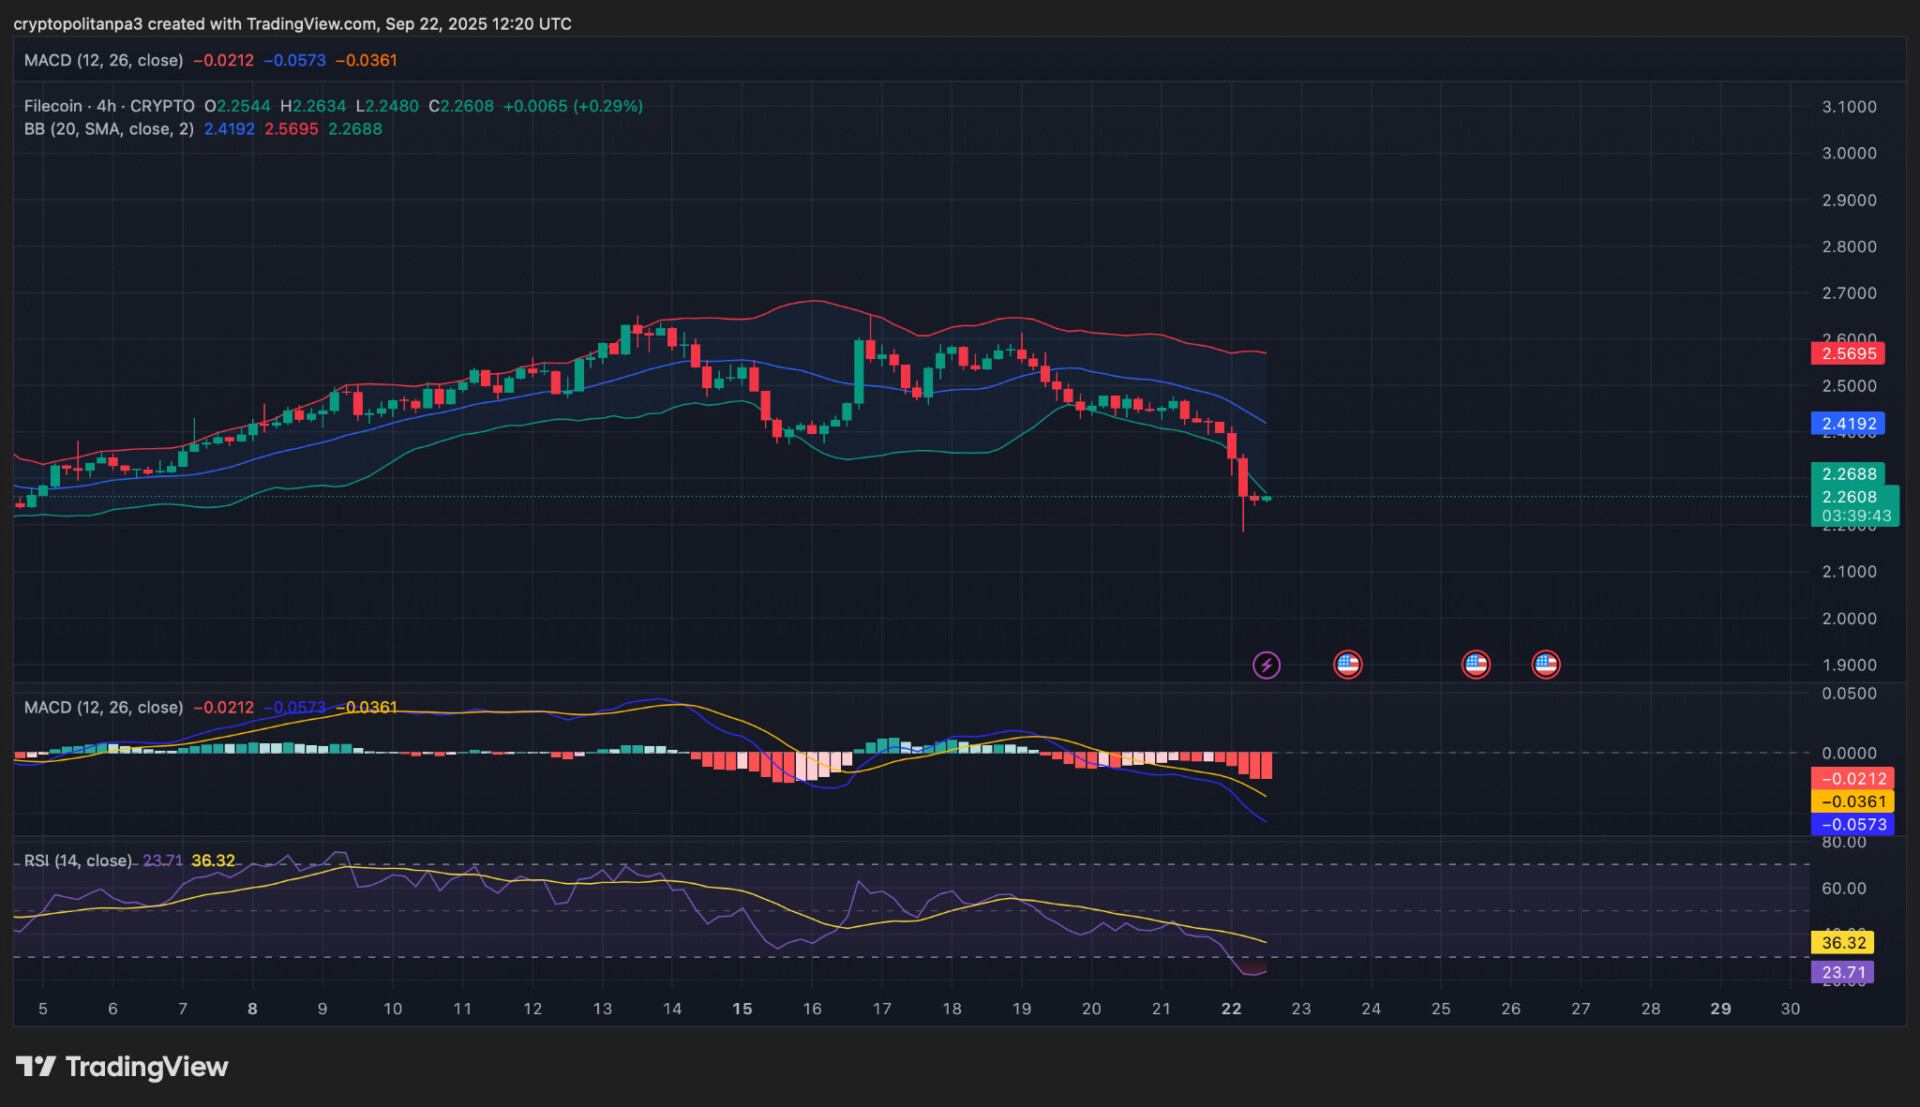The width and height of the screenshot is (1920, 1107).
Task: Click the orange -0.0361 signal value label
Action: (x=1852, y=802)
